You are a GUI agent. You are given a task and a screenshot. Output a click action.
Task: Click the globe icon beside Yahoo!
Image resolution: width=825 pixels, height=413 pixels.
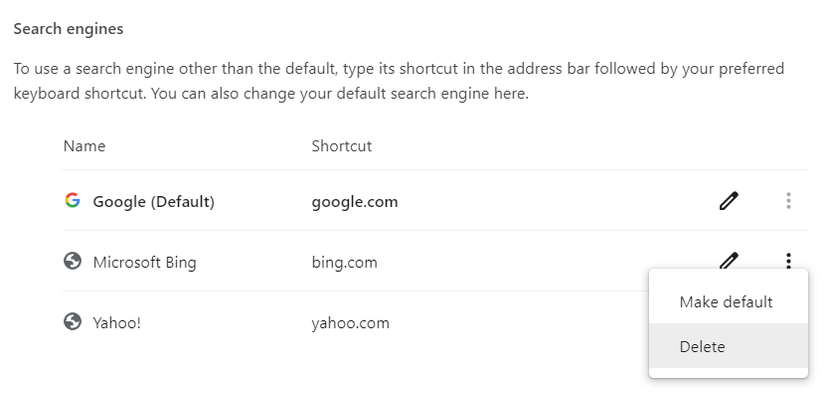(x=72, y=322)
